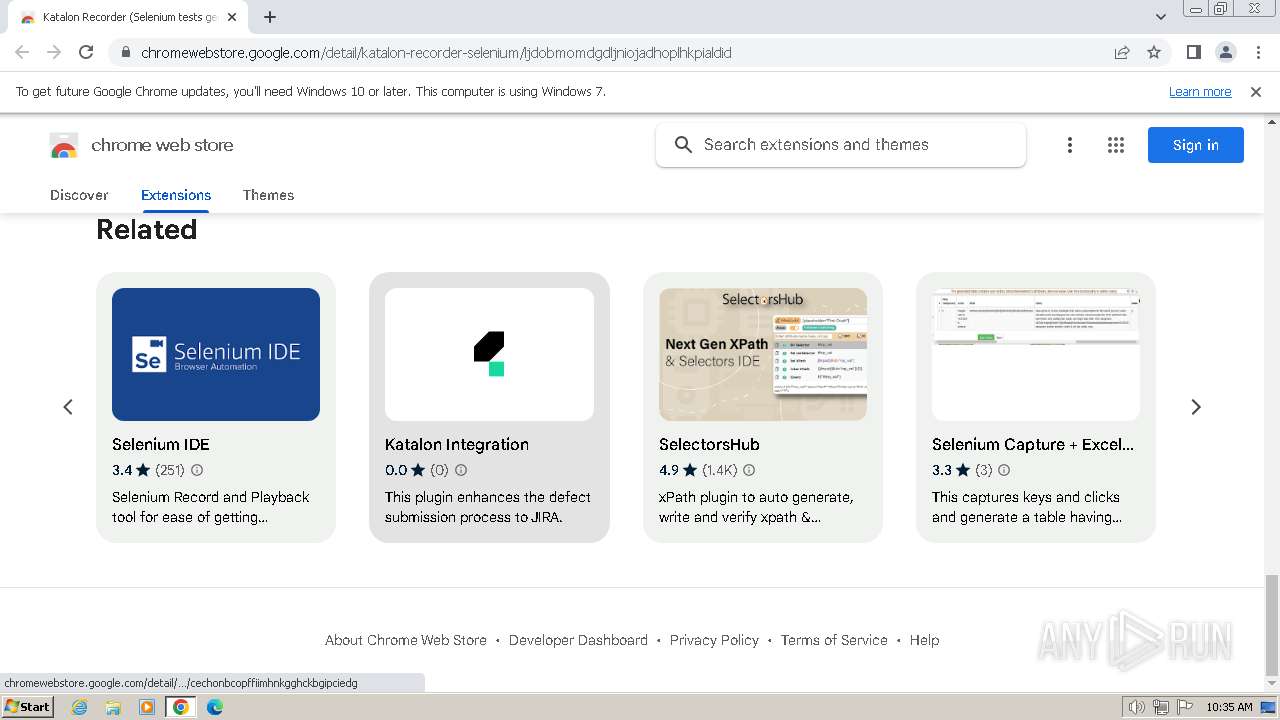The image size is (1280, 720).
Task: Reload the current page
Action: click(x=86, y=52)
